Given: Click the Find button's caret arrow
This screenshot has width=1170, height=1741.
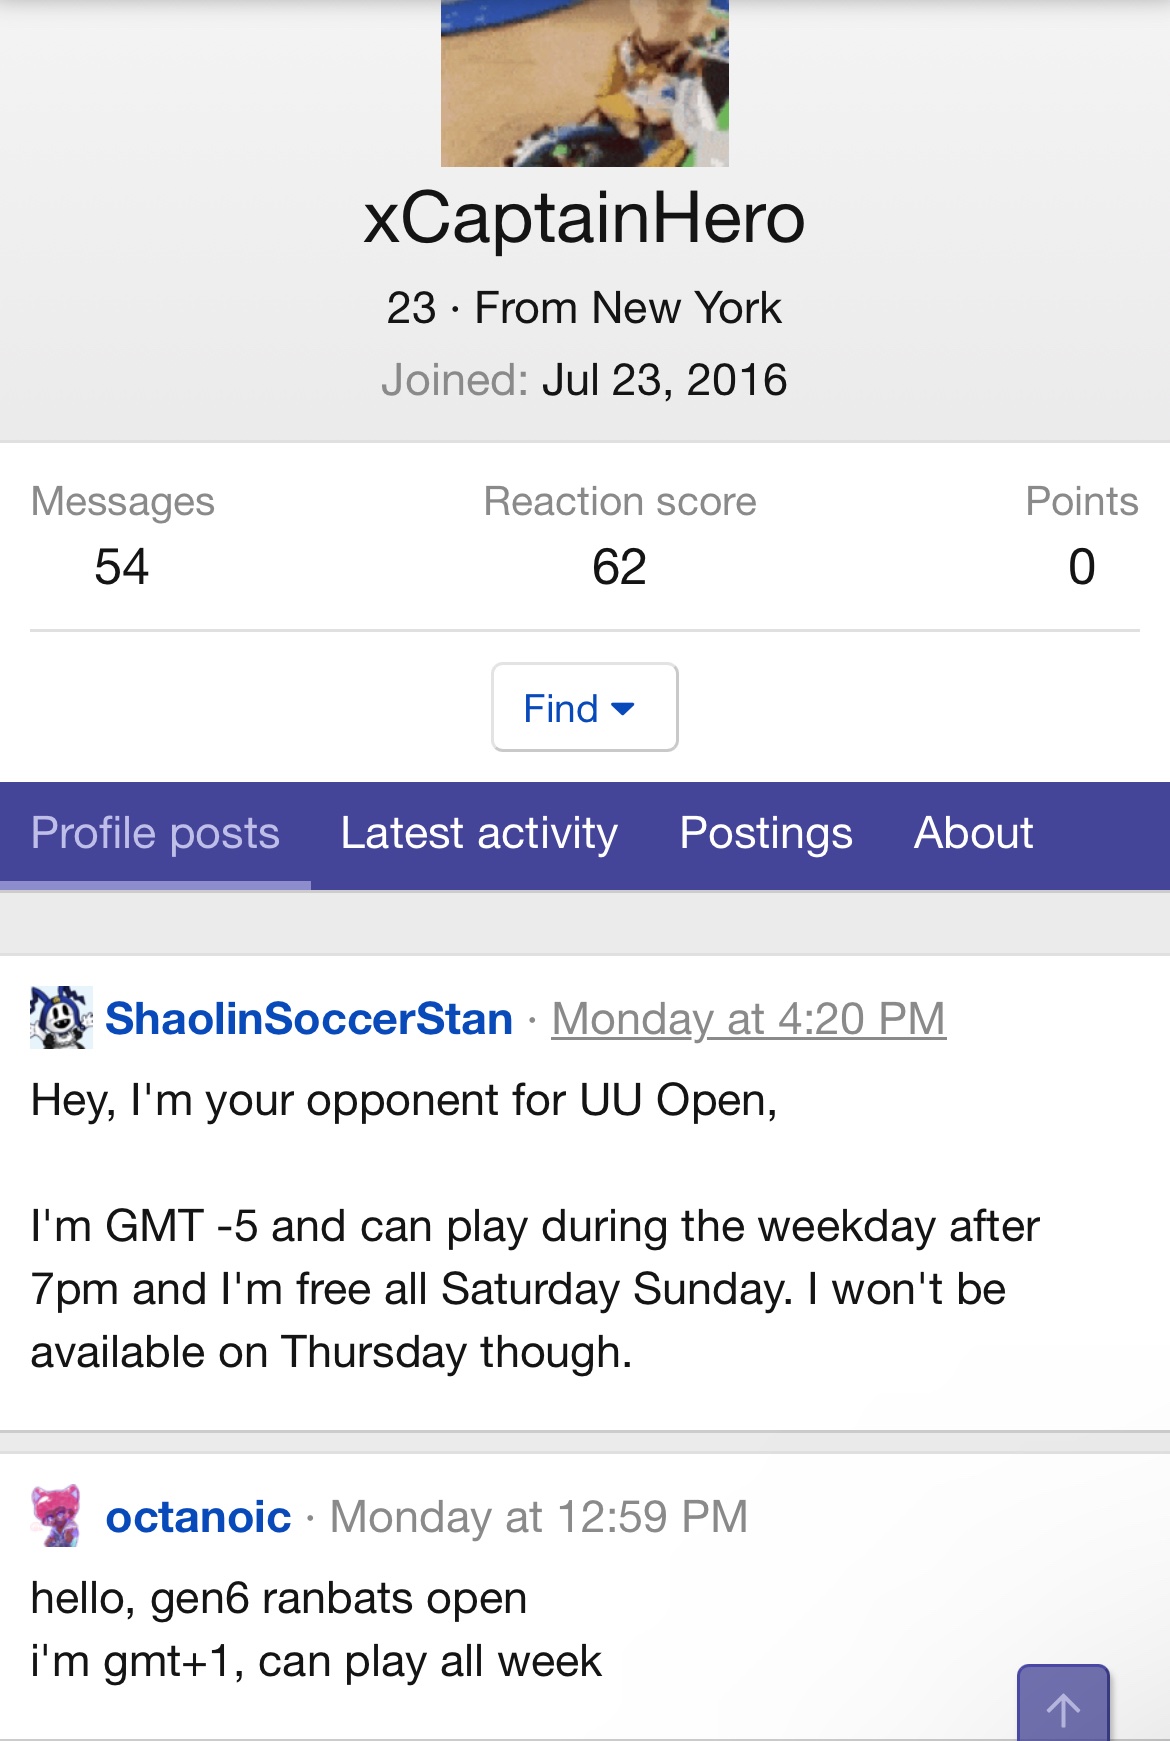Looking at the screenshot, I should pos(623,709).
